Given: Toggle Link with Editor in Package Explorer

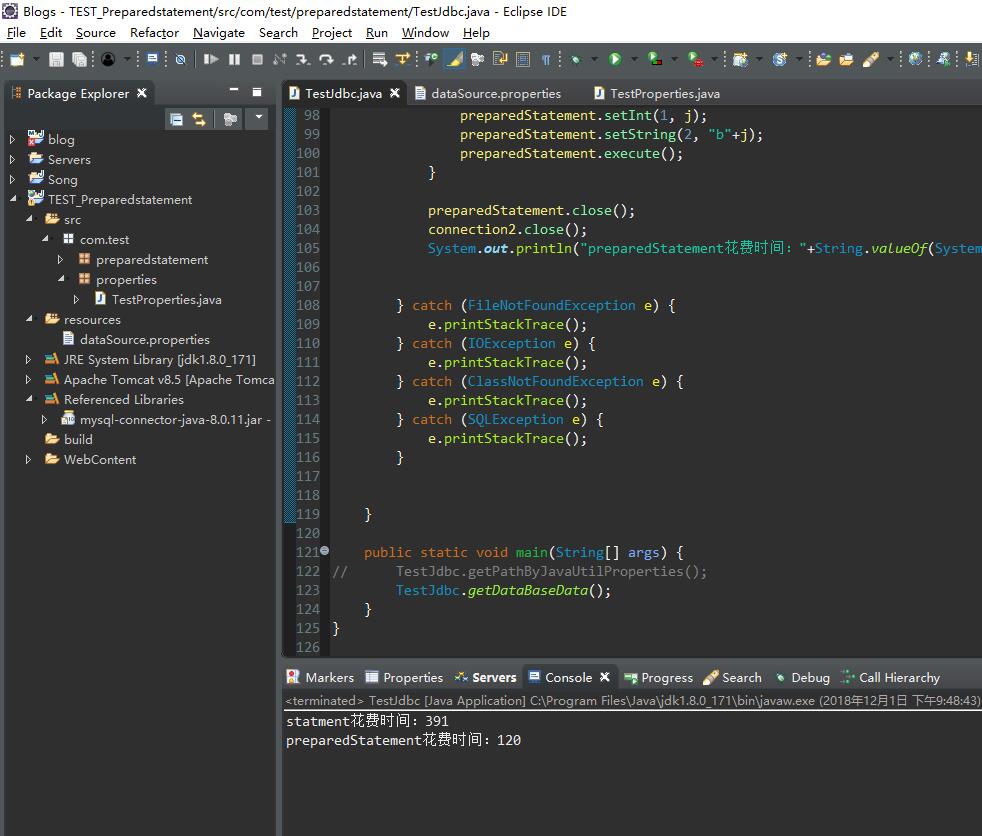Looking at the screenshot, I should tap(199, 119).
